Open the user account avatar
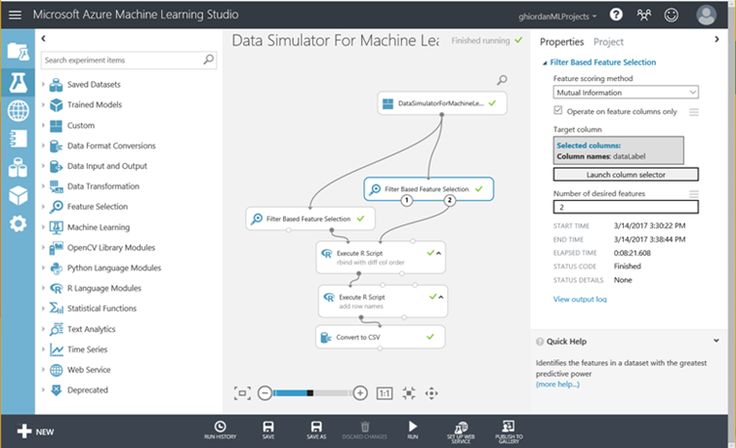This screenshot has width=736, height=448. 706,15
